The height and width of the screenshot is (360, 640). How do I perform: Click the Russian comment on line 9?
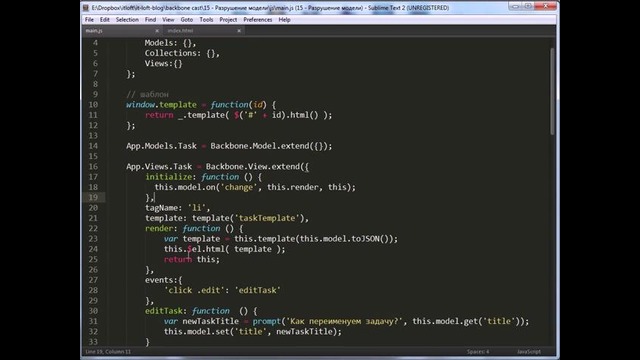147,94
